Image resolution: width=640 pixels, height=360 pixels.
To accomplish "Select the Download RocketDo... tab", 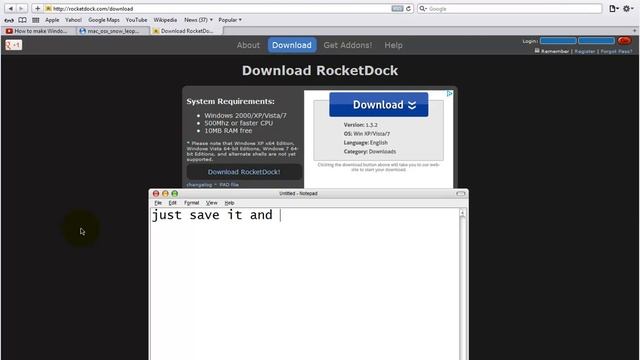I will 187,31.
